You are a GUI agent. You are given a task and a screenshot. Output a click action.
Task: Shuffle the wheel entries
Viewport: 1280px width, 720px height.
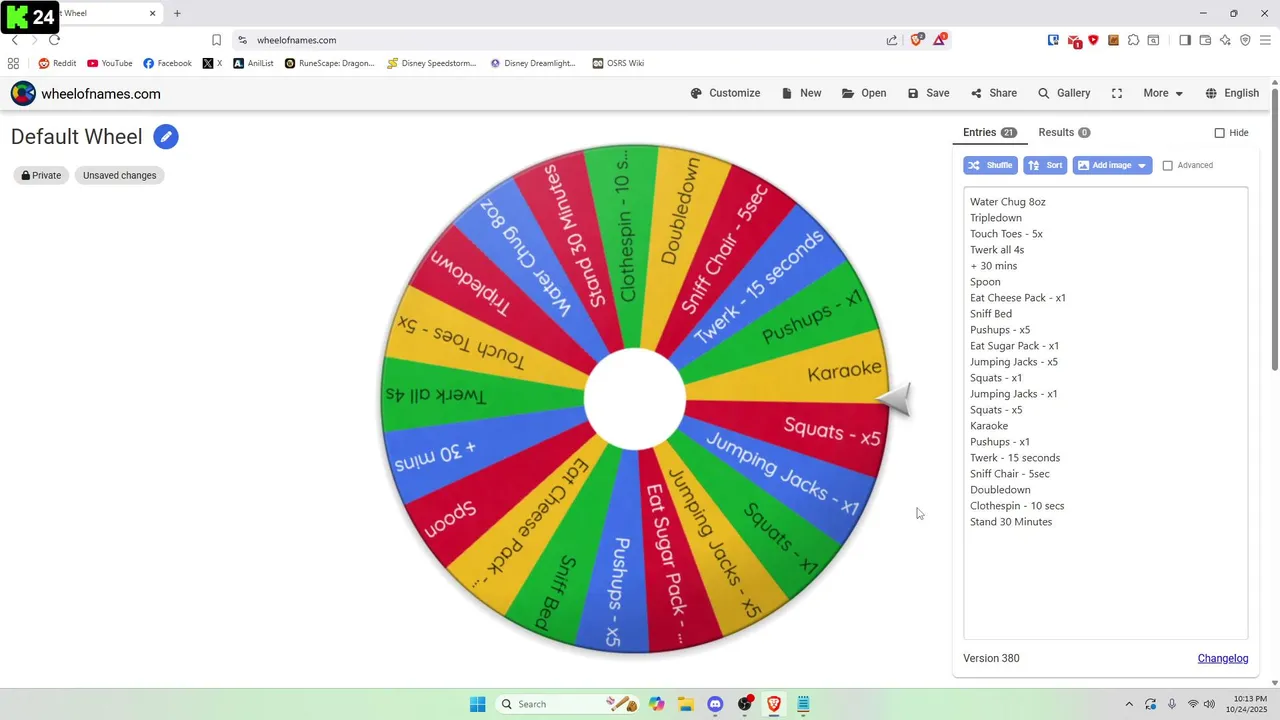(990, 165)
